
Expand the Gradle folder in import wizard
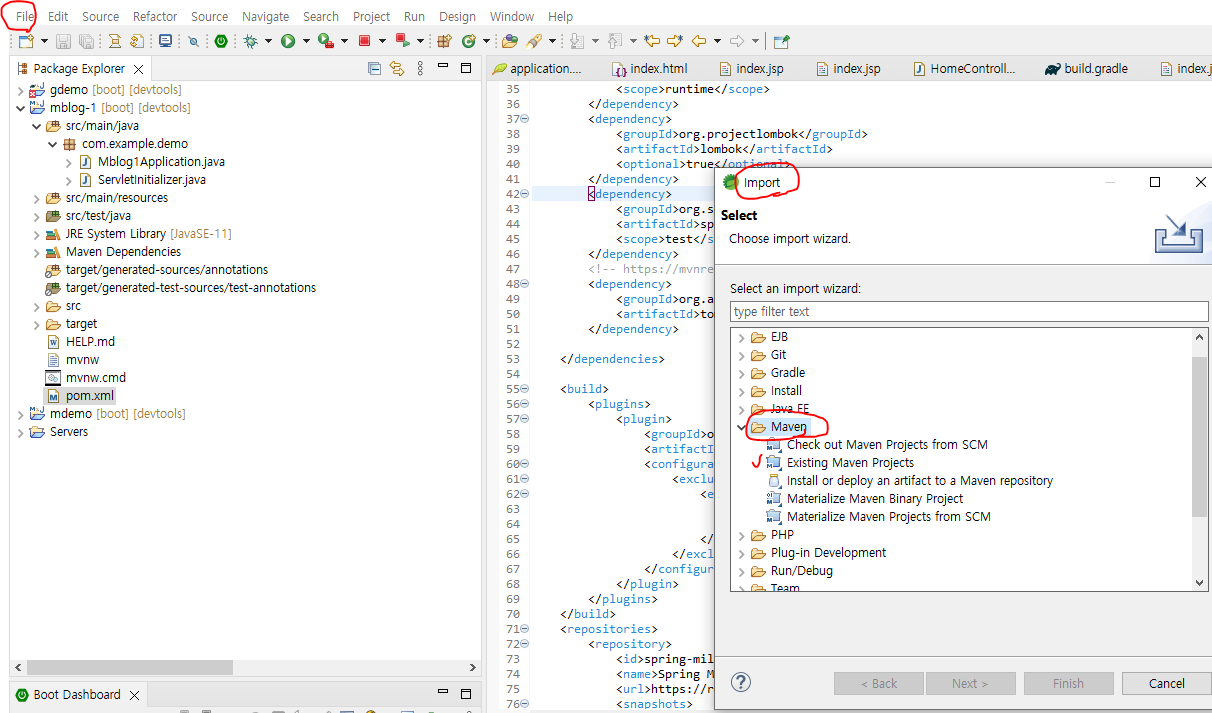[742, 373]
